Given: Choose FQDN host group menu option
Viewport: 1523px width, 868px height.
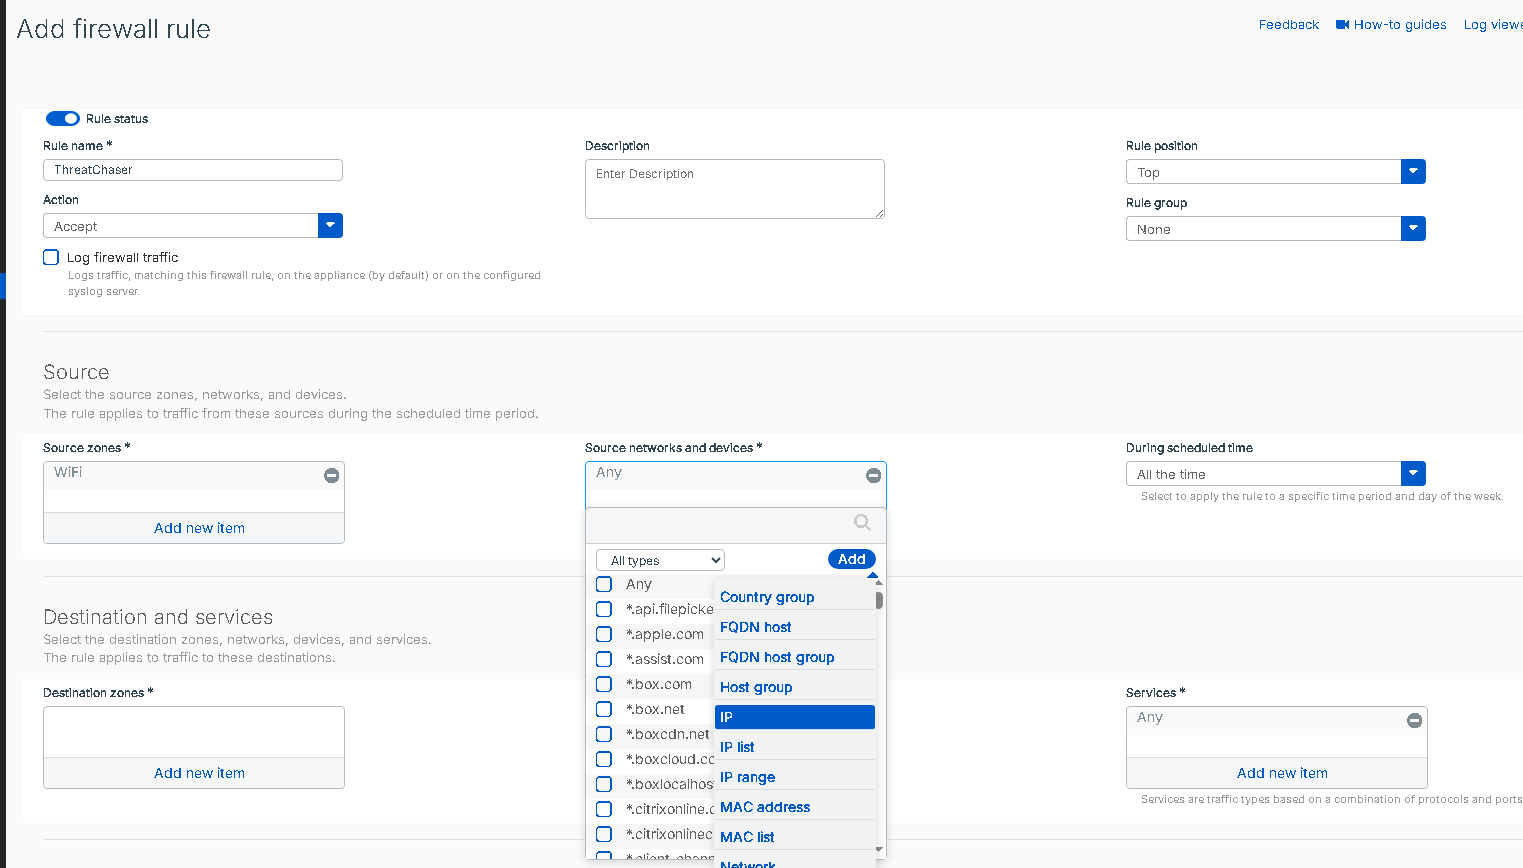Looking at the screenshot, I should [x=777, y=657].
